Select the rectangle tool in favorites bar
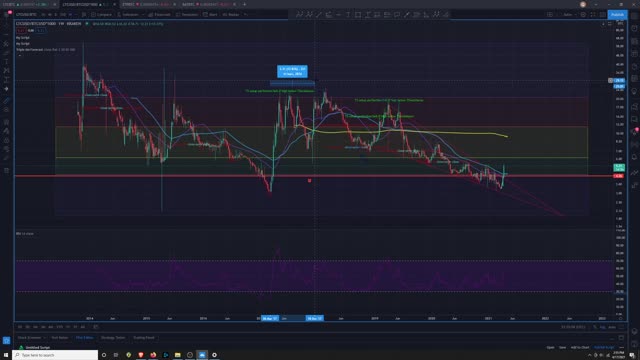The image size is (640, 360). 358,14
